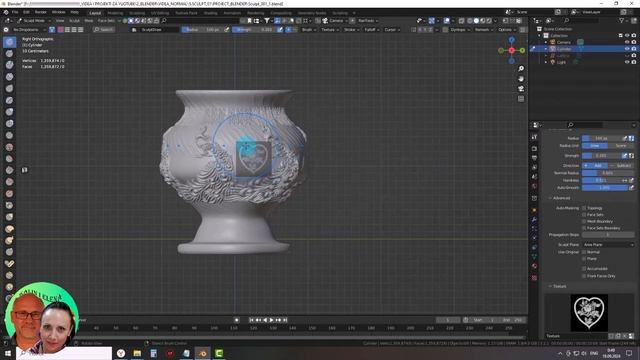Expand the Camera item in outliner
The height and width of the screenshot is (360, 640).
[546, 42]
